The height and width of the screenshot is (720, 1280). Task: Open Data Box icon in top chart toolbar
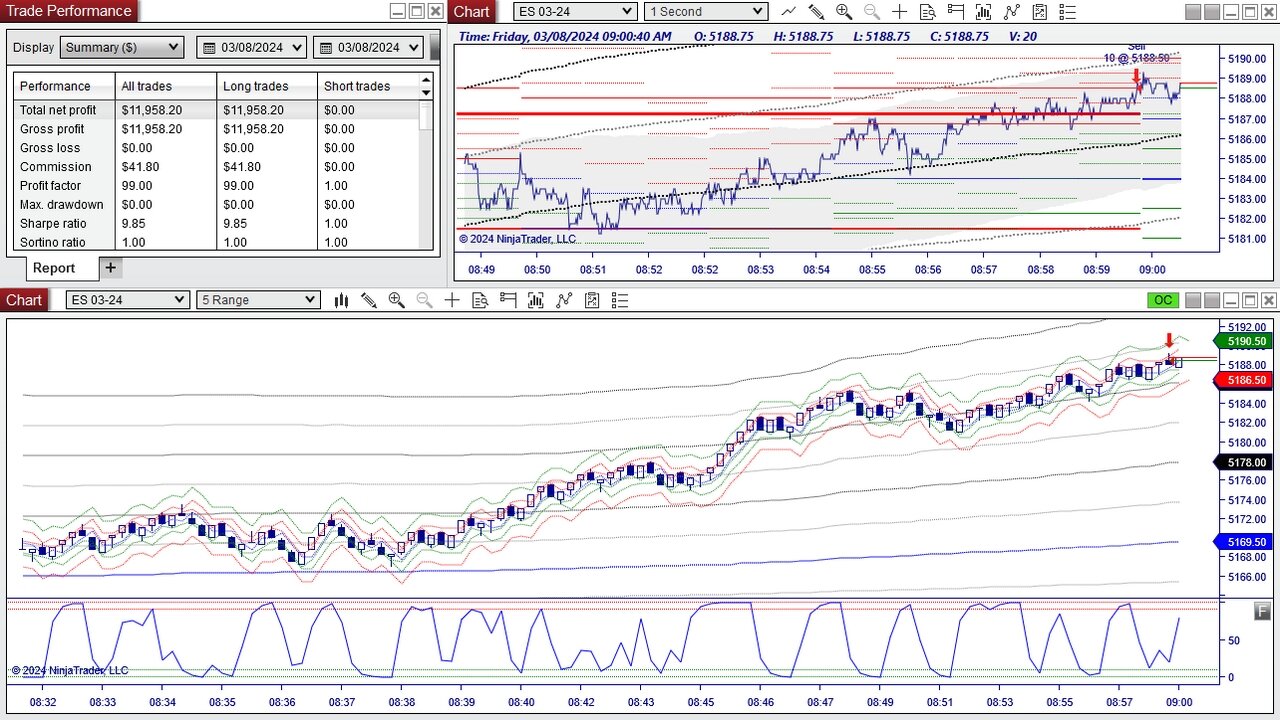(x=927, y=12)
